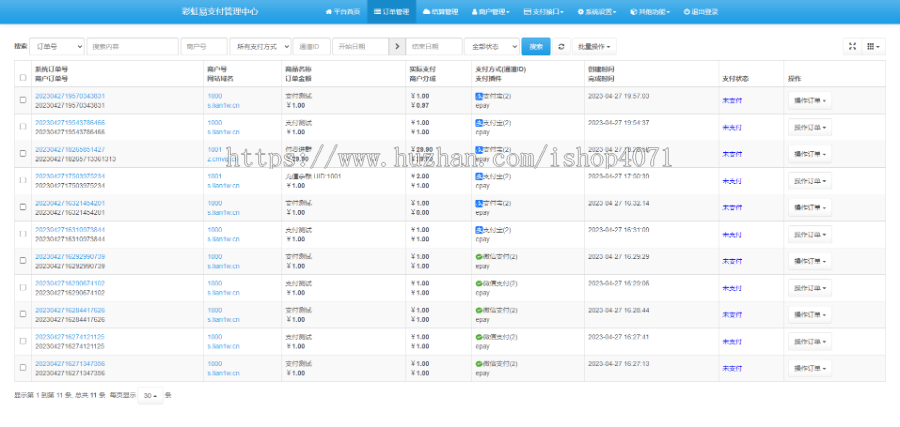Image resolution: width=900 pixels, height=427 pixels.
Task: Check the select-all checkbox in table header
Action: [x=22, y=78]
